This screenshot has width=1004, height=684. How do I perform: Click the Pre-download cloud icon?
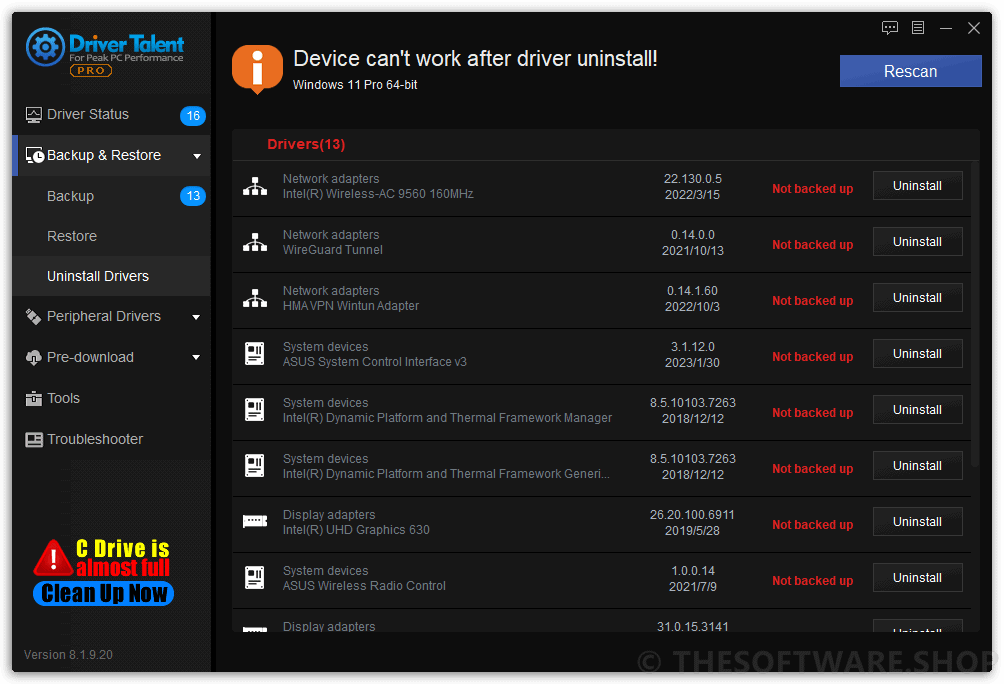pos(33,357)
